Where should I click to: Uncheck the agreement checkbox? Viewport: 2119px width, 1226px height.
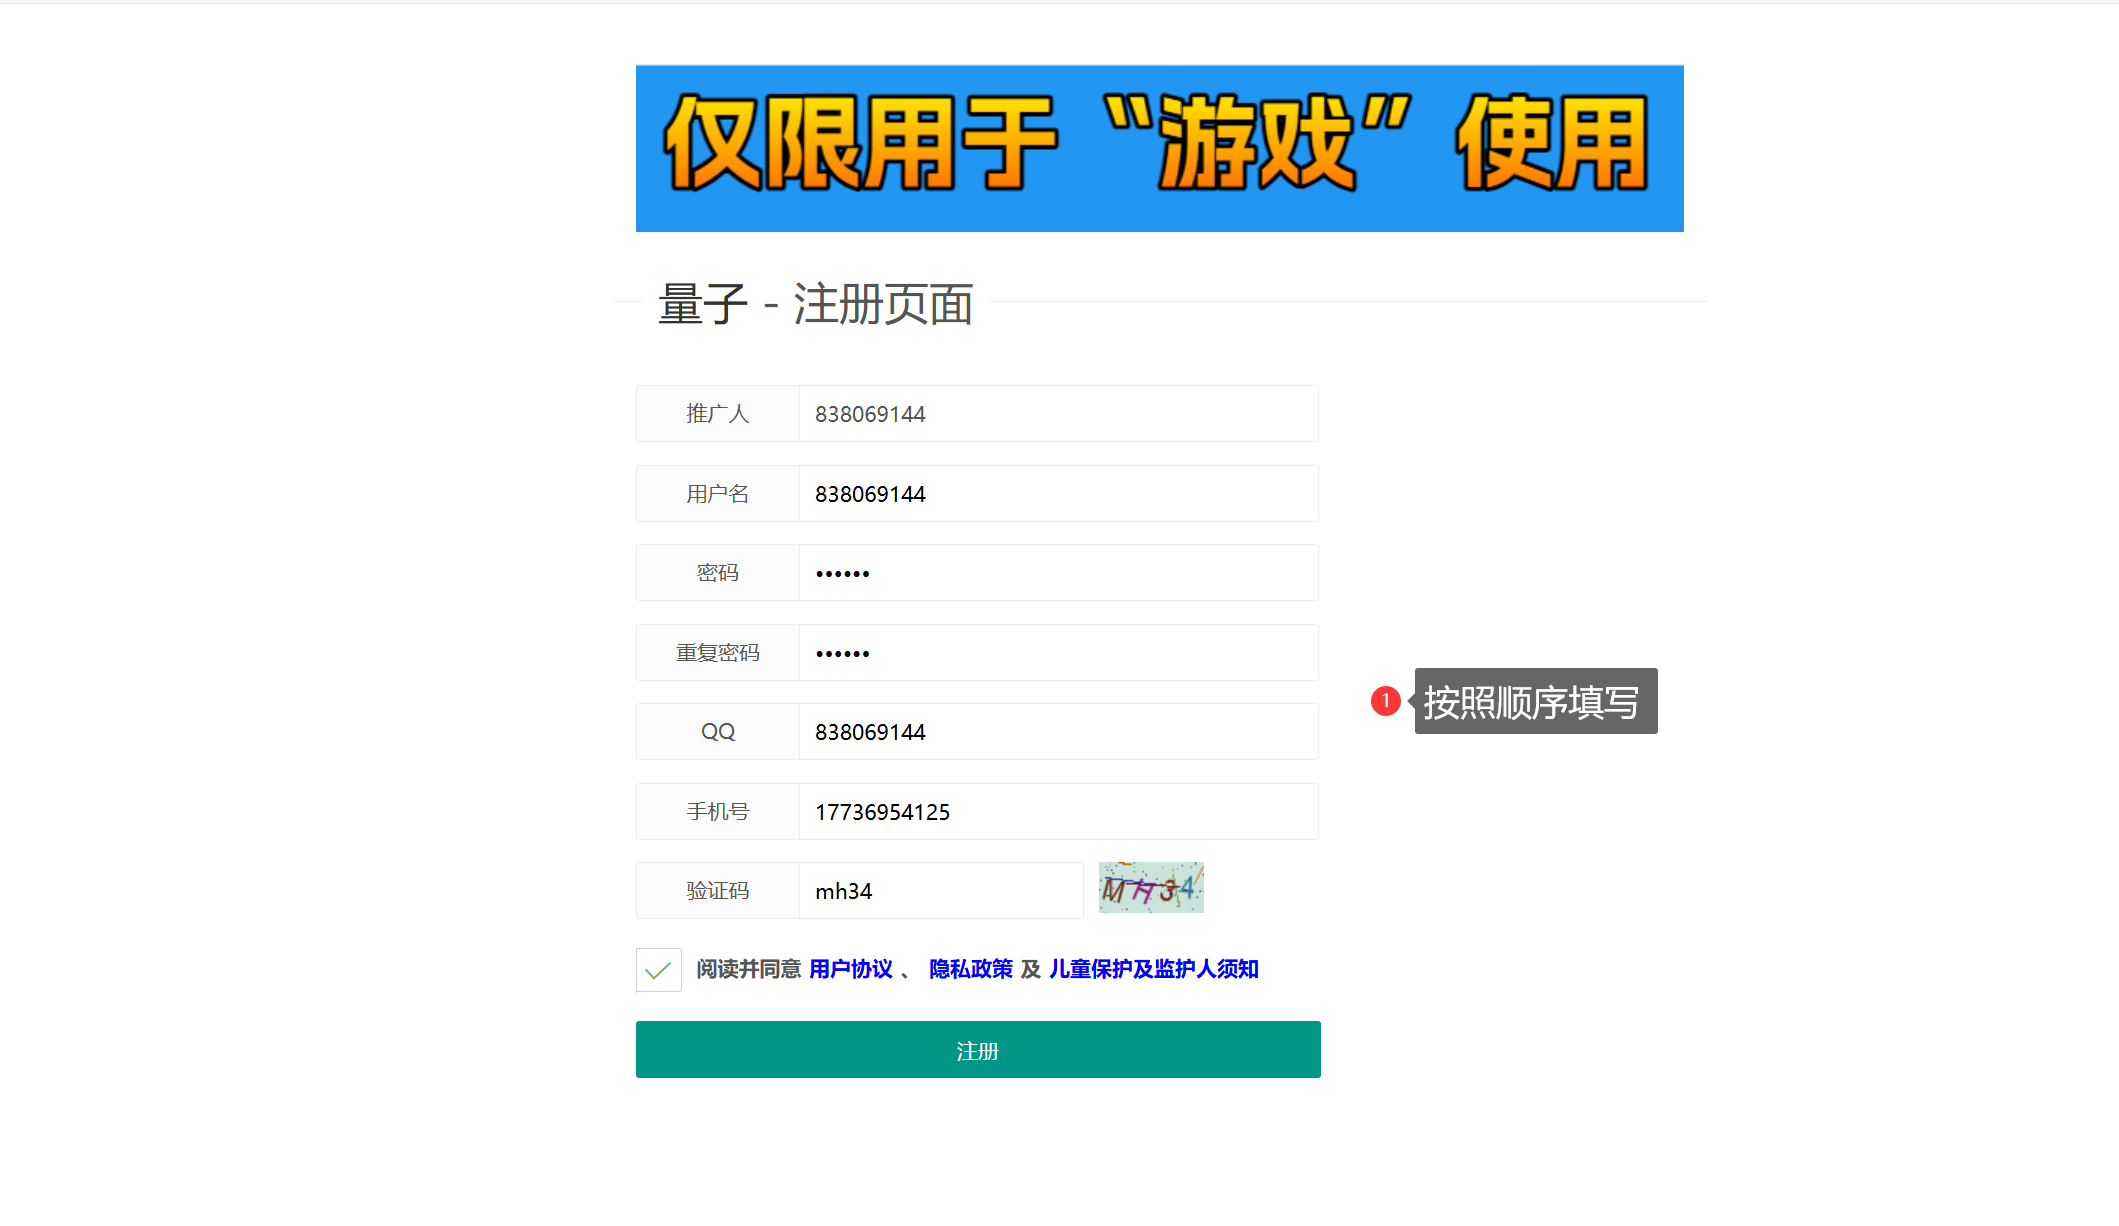tap(658, 970)
